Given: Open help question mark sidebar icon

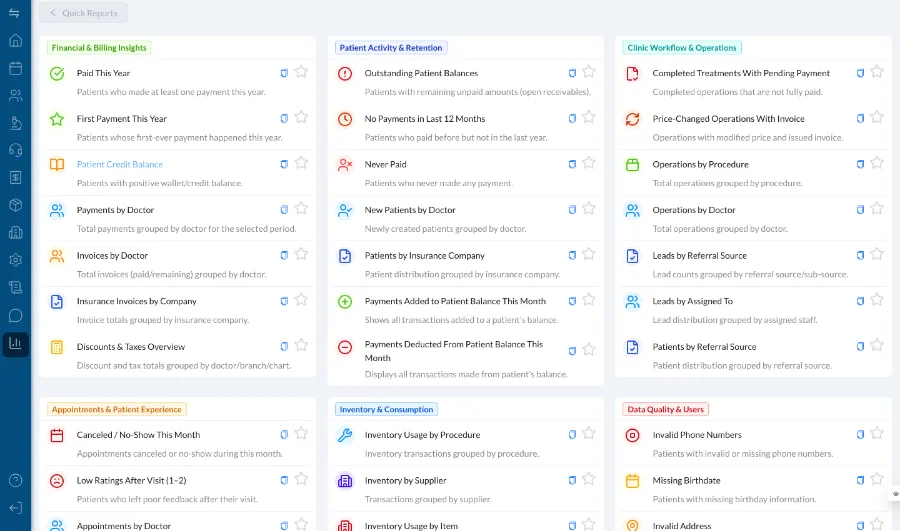Looking at the screenshot, I should pos(15,480).
